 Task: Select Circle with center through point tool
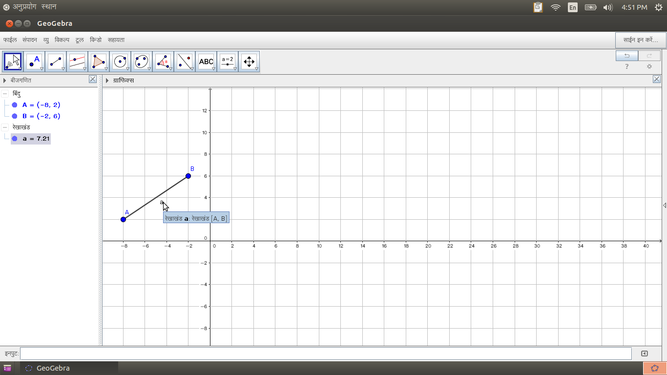[x=120, y=62]
